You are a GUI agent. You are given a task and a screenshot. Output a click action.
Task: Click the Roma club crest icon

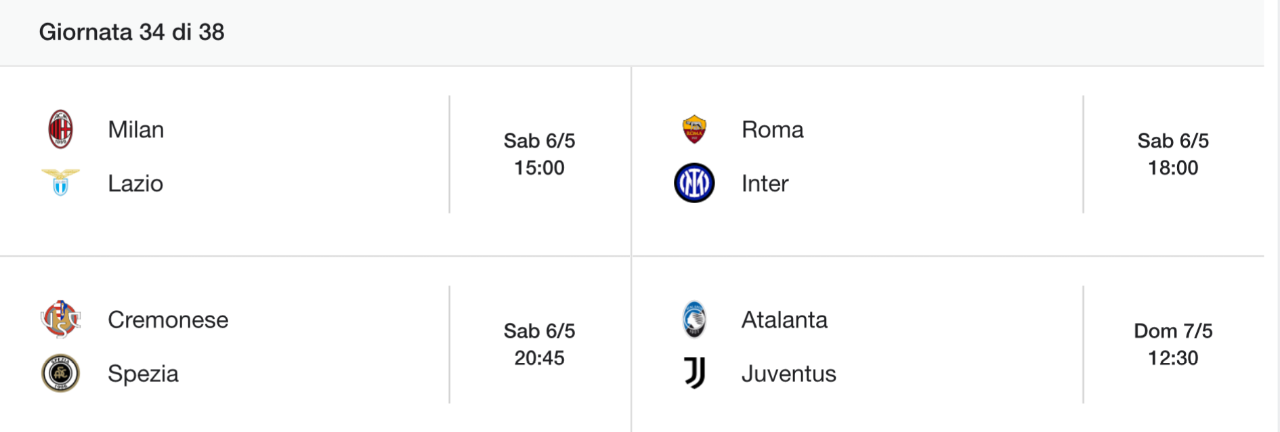click(x=694, y=130)
